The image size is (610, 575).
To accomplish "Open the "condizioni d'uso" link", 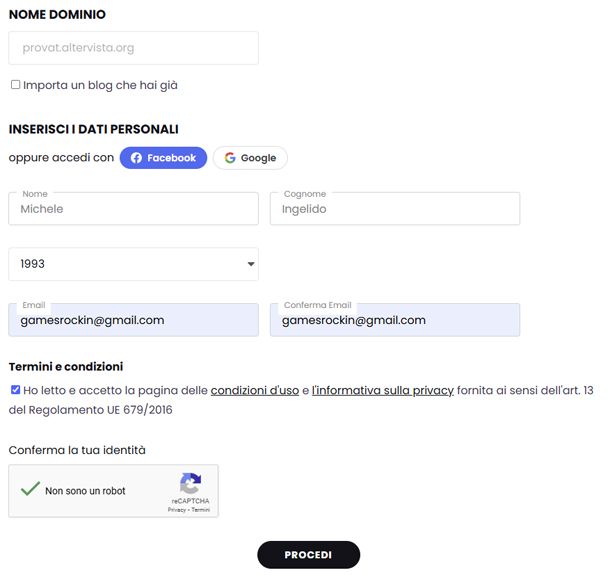I will [254, 390].
